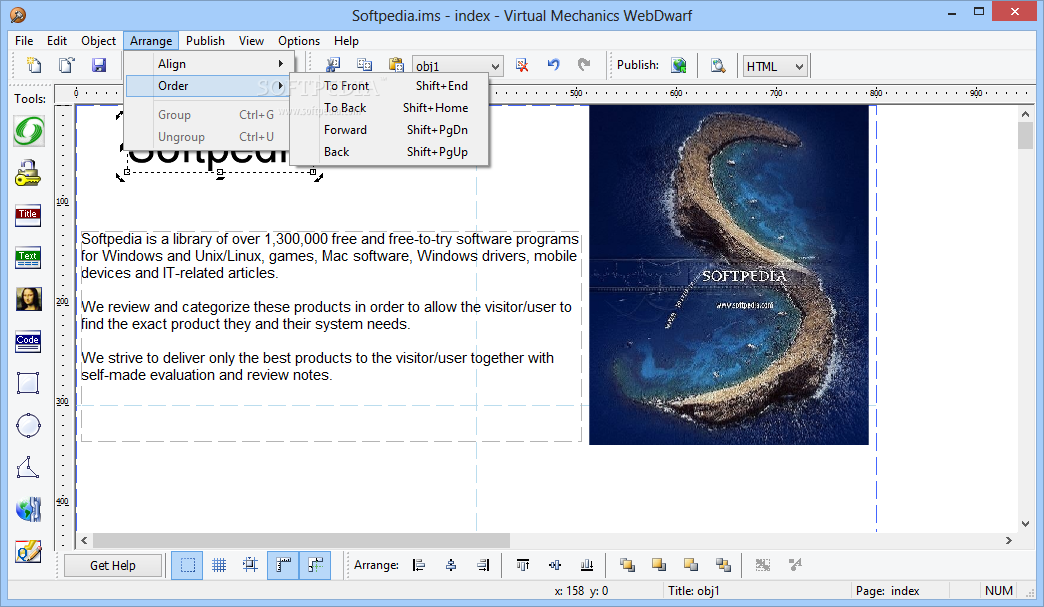
Task: Choose Back from Order submenu
Action: point(390,152)
